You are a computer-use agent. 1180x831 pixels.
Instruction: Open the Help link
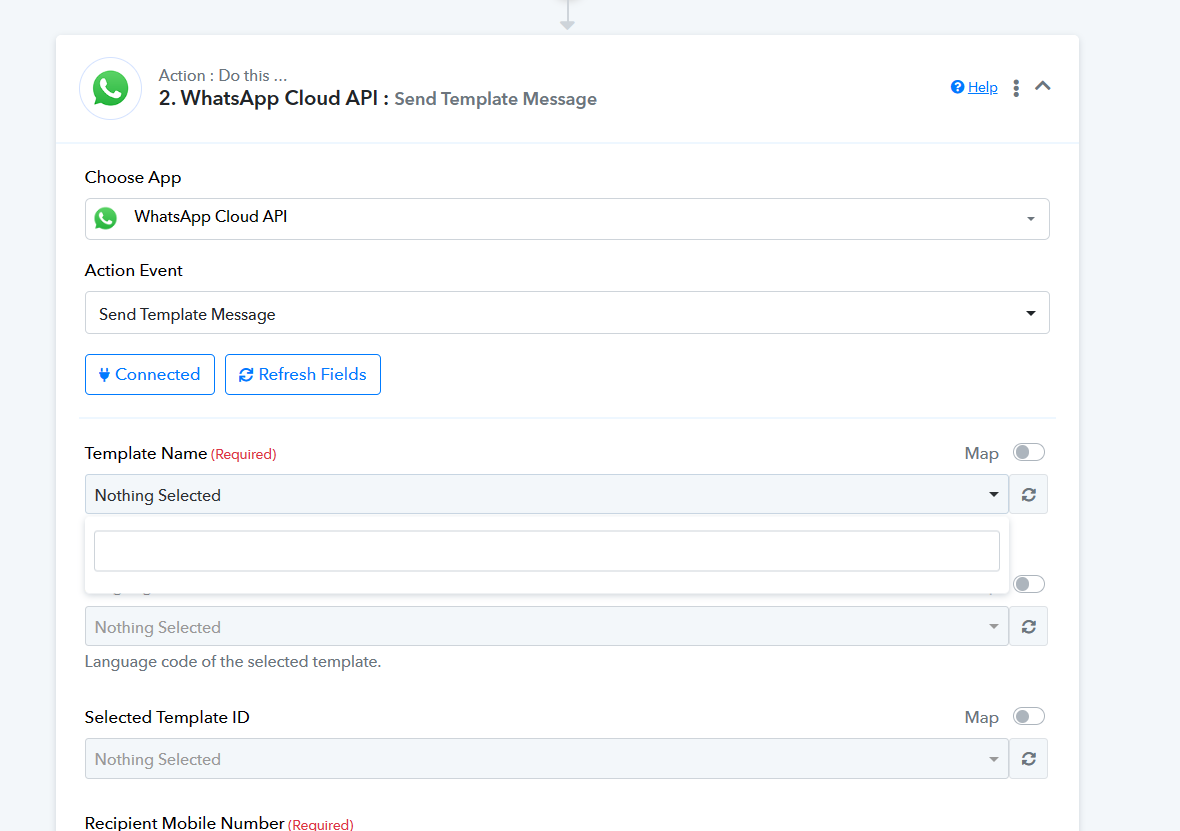coord(982,87)
